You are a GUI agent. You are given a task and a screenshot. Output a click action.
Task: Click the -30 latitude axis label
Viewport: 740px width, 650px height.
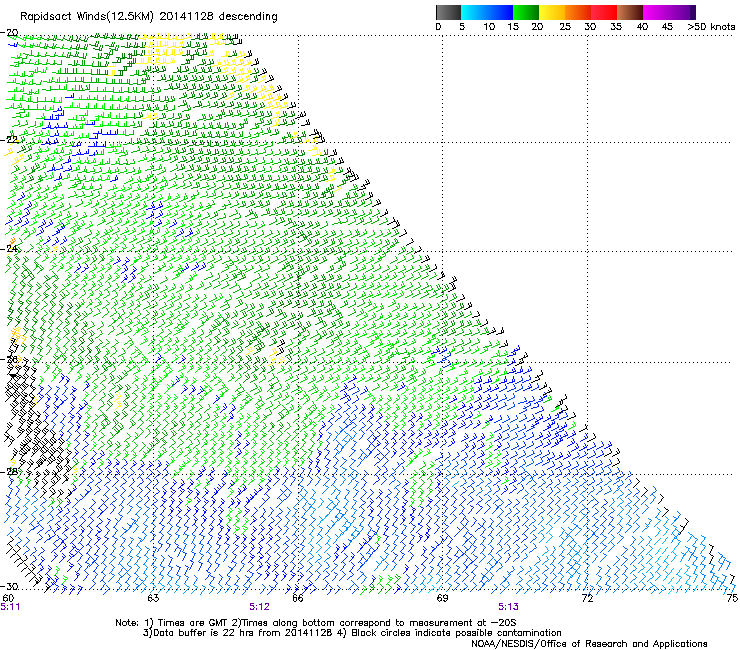coord(9,586)
